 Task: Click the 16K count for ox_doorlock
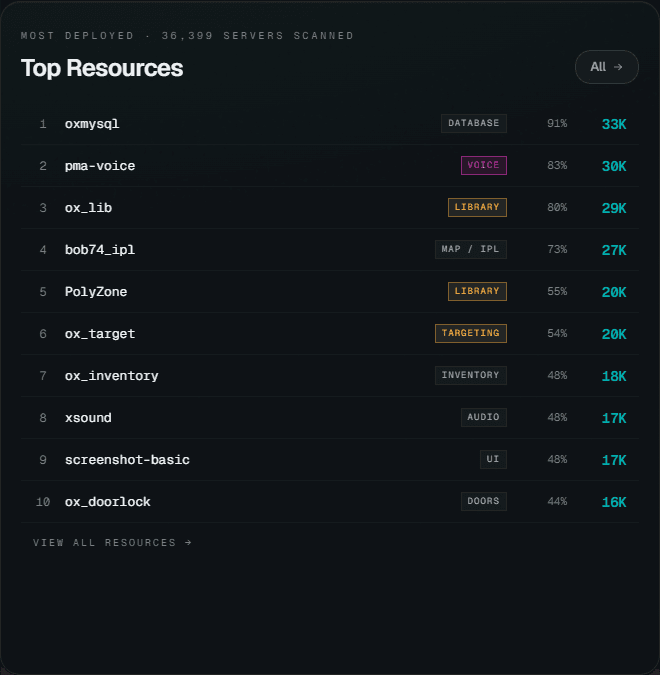pos(614,502)
